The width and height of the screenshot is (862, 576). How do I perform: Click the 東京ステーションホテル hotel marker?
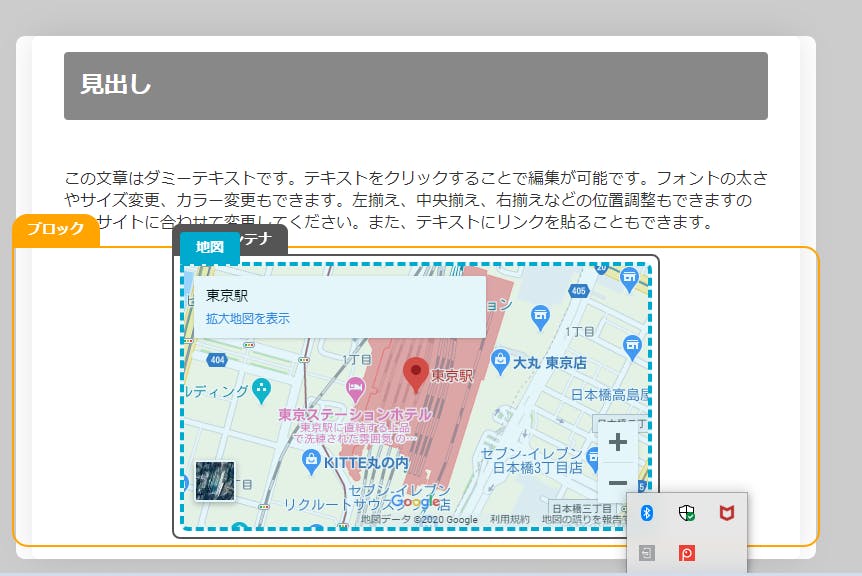pos(354,387)
